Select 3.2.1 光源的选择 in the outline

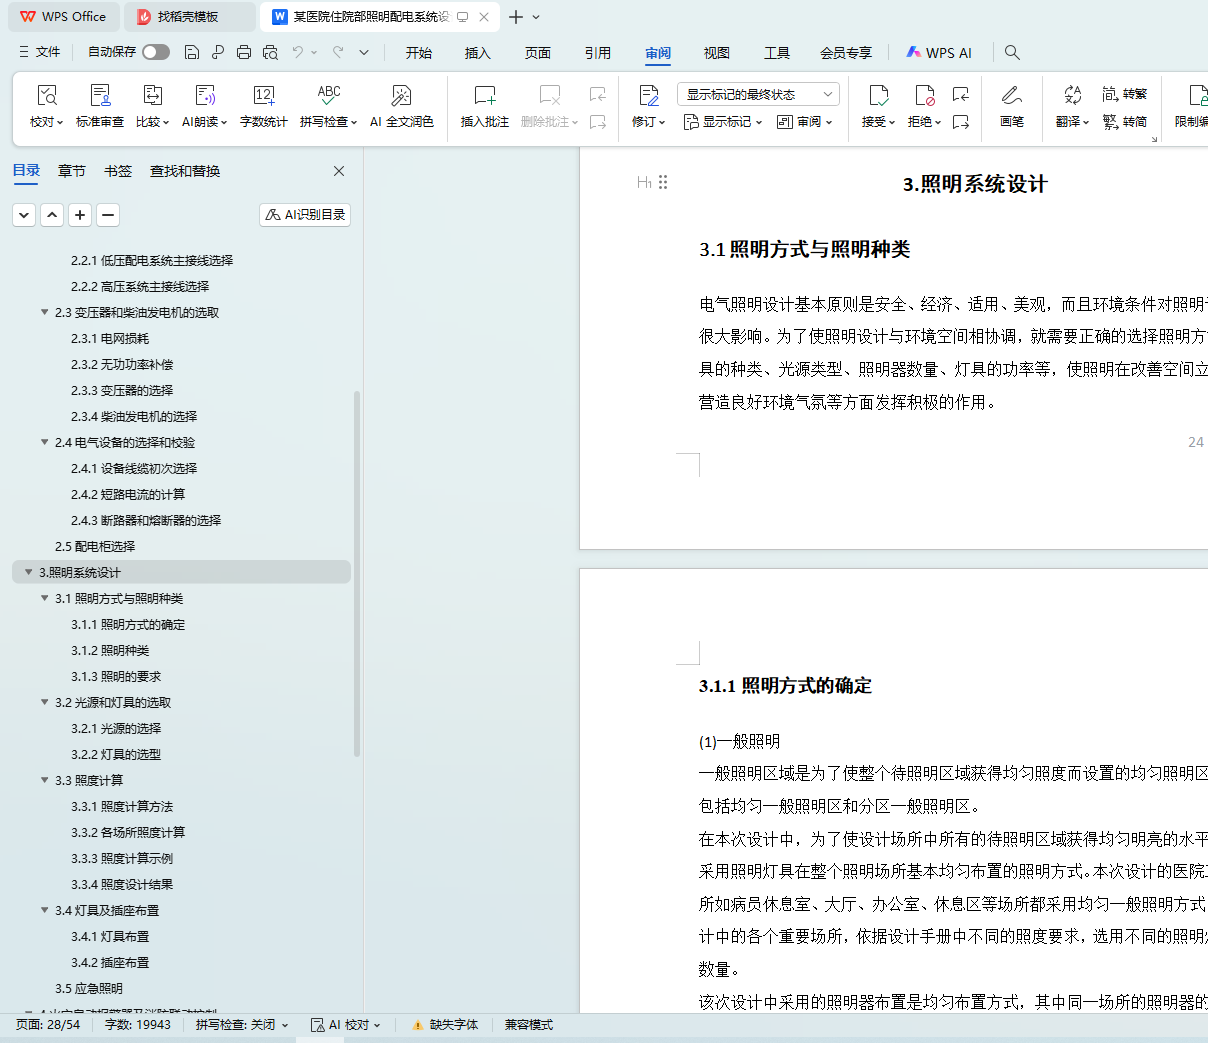(x=116, y=728)
